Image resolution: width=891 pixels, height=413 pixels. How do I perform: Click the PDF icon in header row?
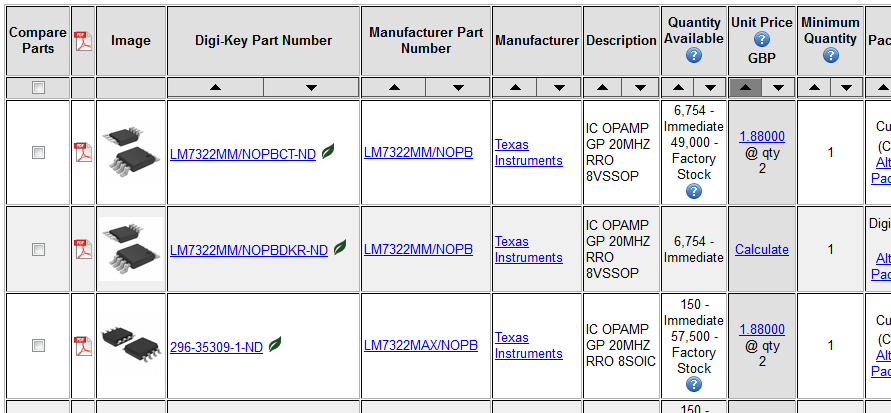83,41
